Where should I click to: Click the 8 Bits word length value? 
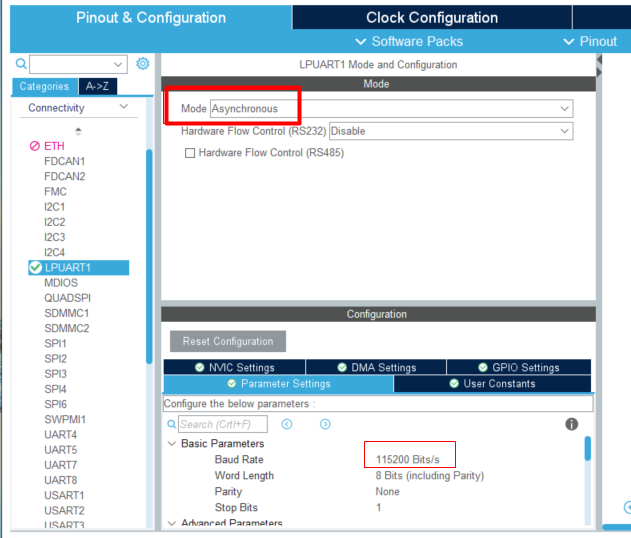click(x=429, y=476)
